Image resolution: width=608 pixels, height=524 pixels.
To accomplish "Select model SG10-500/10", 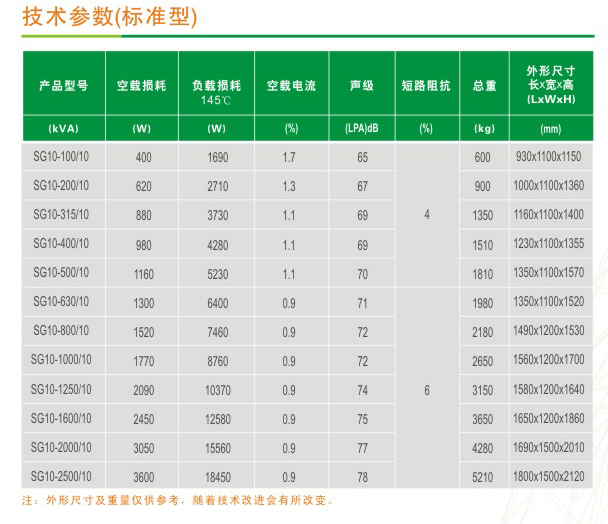I will coord(61,273).
